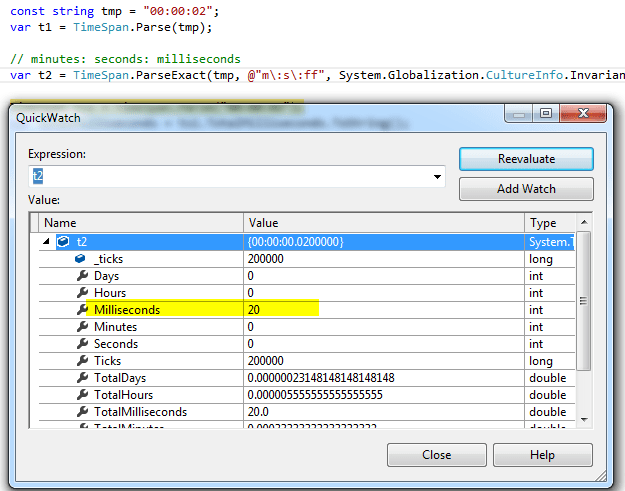Click the _ticks value 200000

pyautogui.click(x=265, y=259)
